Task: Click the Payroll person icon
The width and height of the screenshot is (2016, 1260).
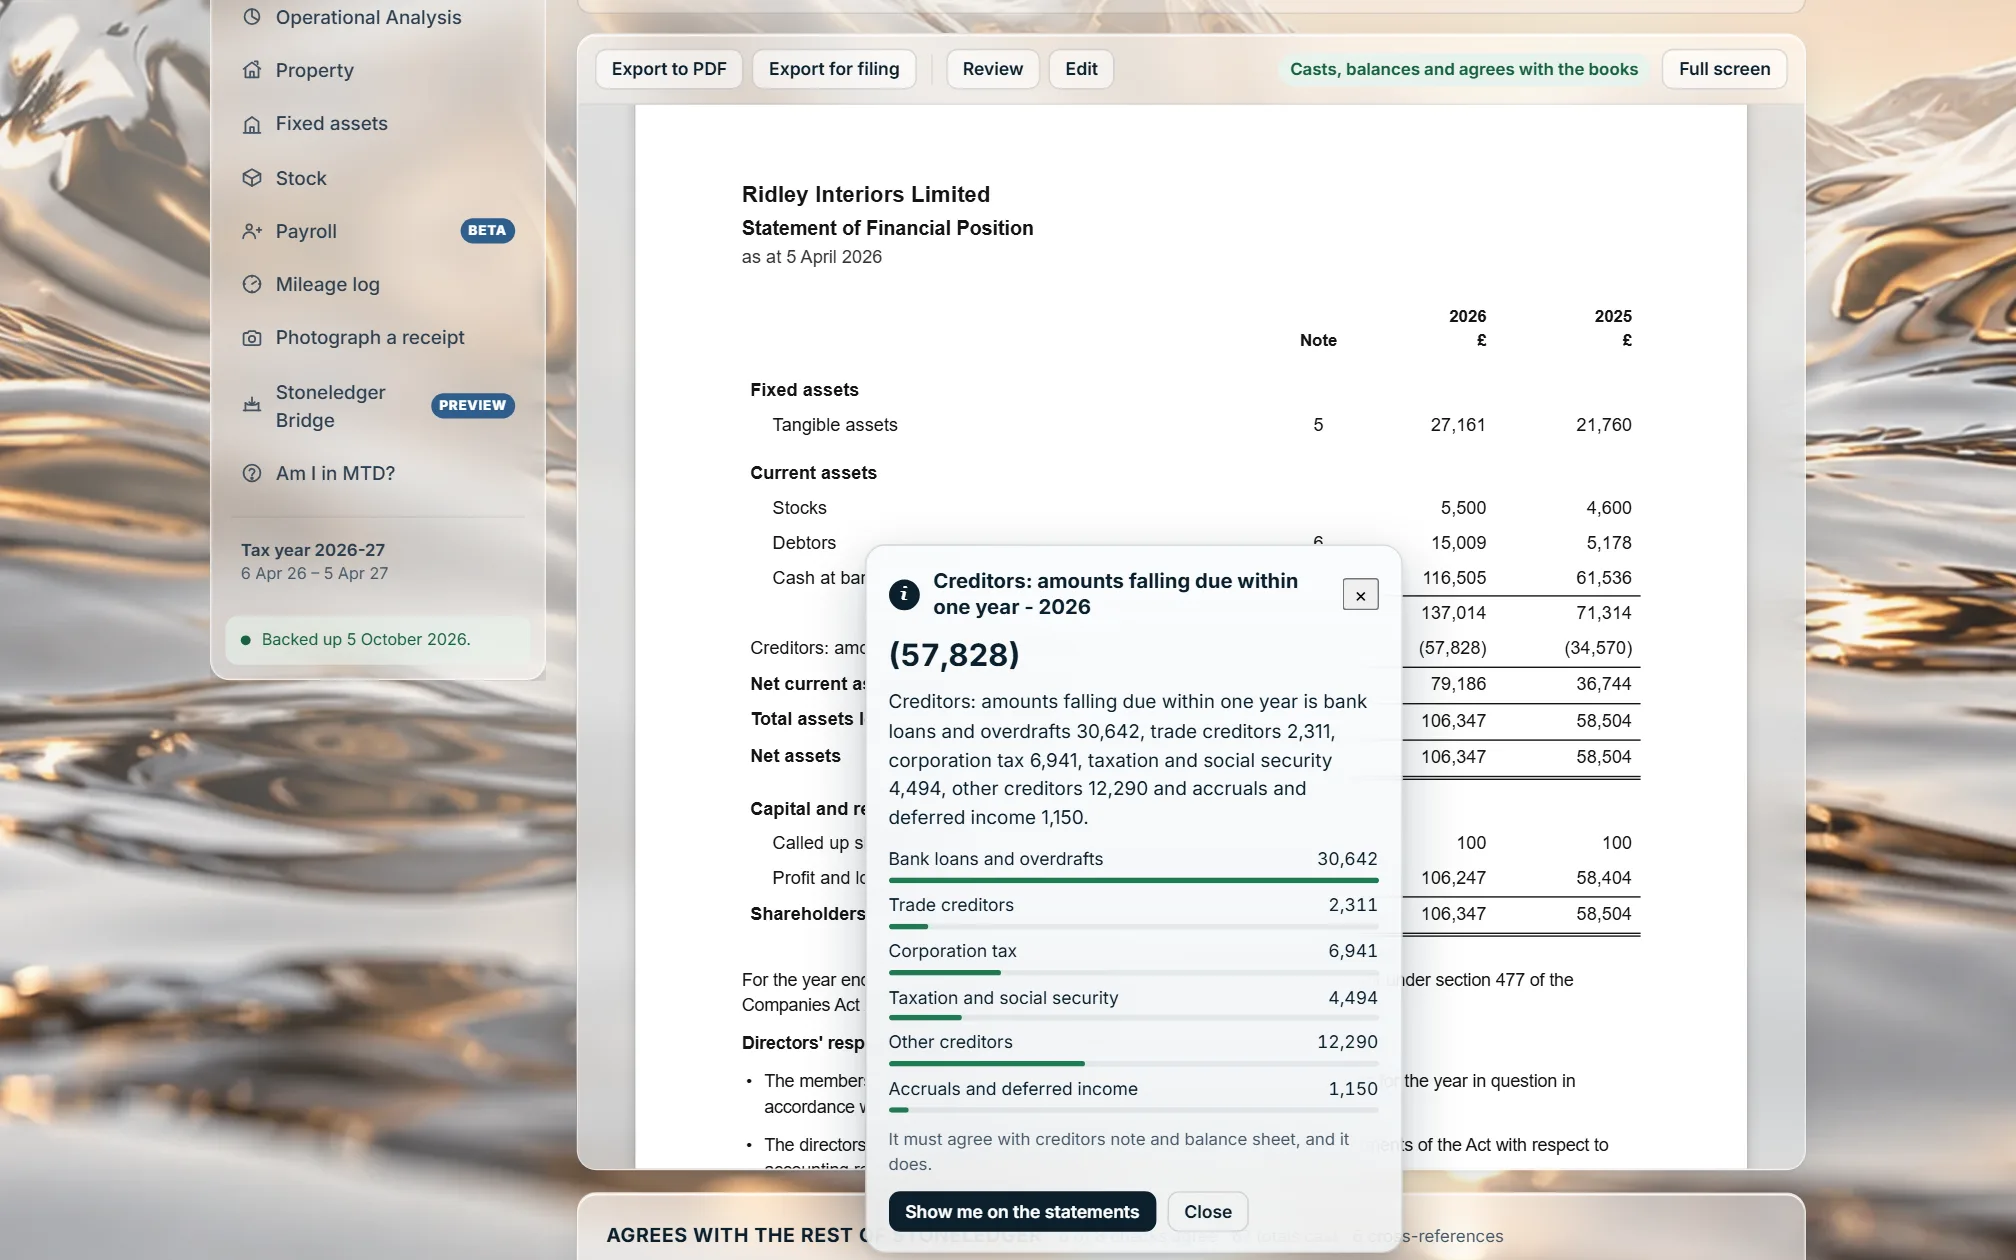Action: coord(252,231)
